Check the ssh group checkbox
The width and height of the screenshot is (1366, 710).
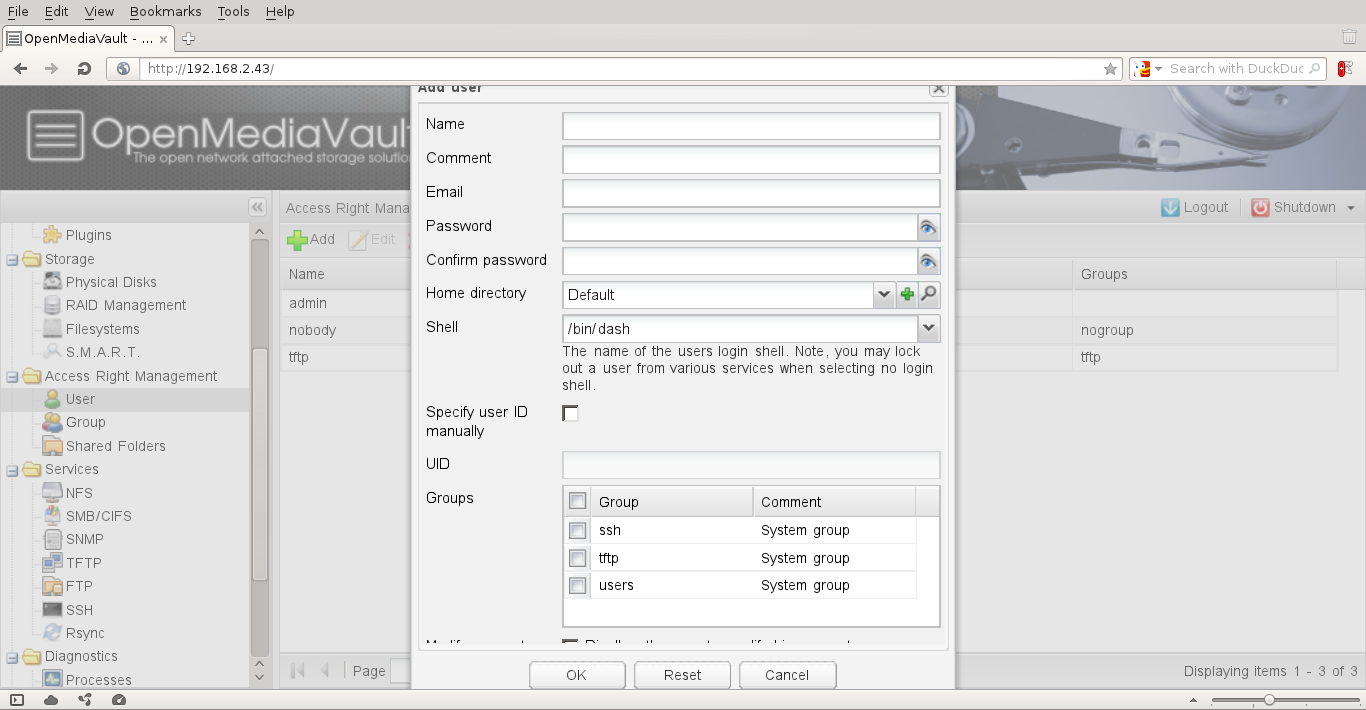pos(578,530)
